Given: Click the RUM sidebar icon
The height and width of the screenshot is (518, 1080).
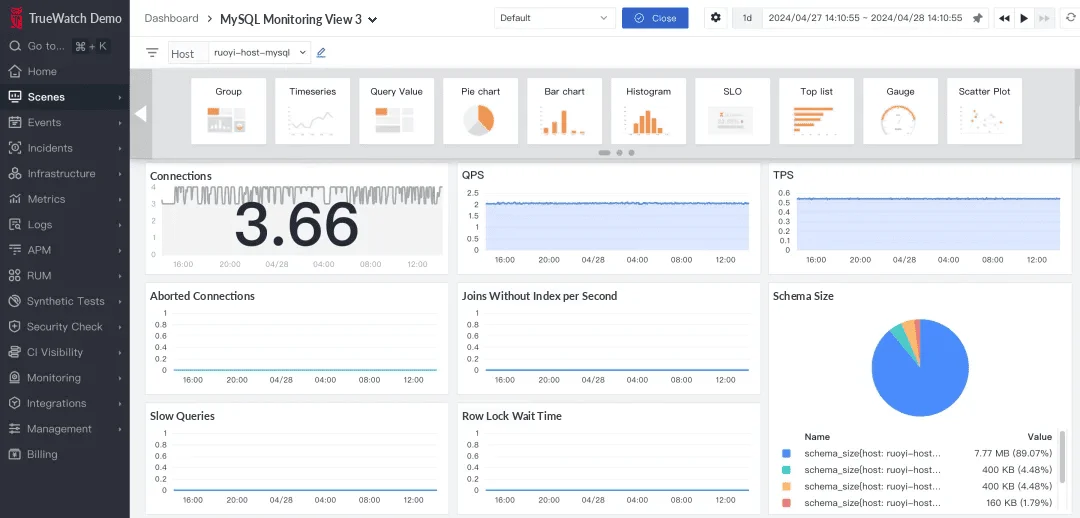Looking at the screenshot, I should coord(15,276).
